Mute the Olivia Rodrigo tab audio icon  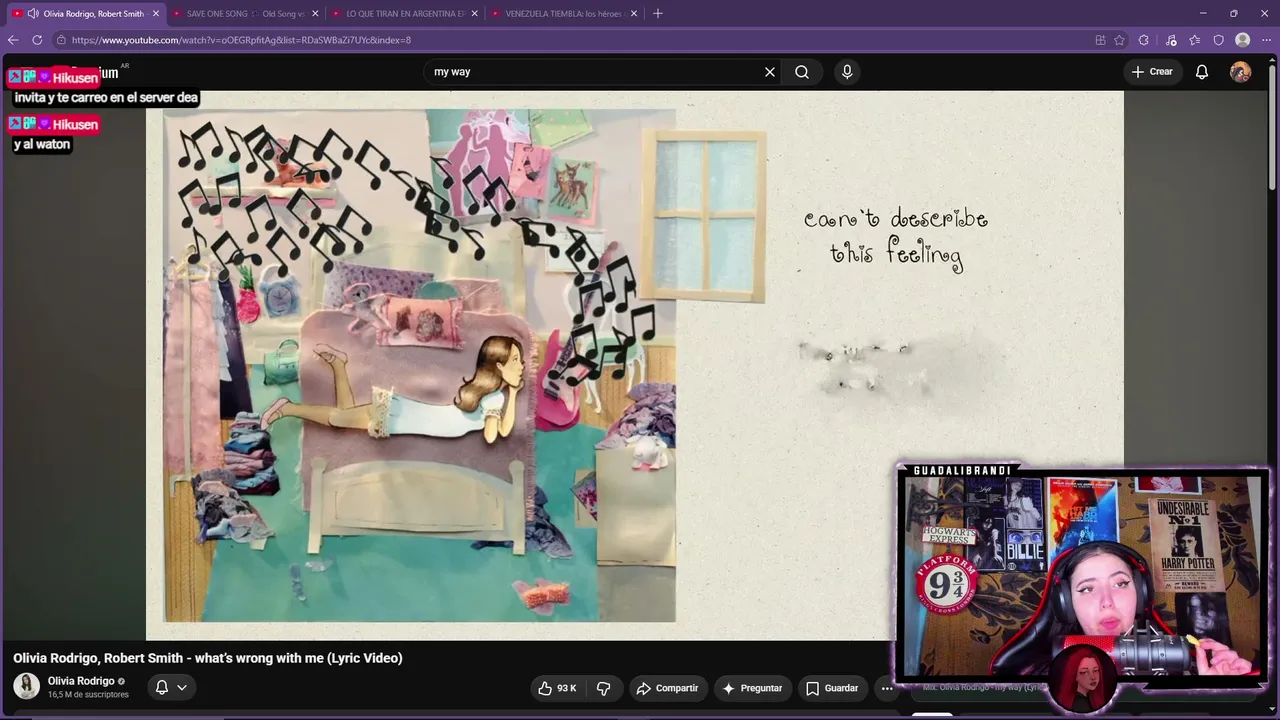pos(33,14)
